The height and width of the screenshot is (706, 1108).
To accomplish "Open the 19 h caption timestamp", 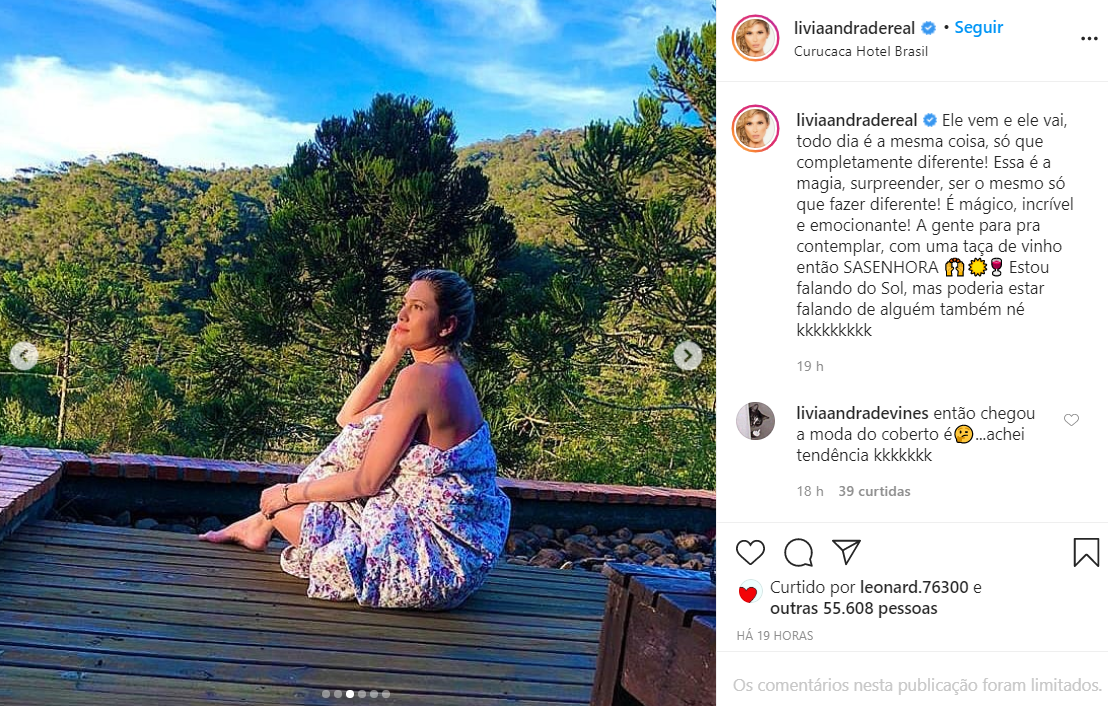I will coord(810,366).
